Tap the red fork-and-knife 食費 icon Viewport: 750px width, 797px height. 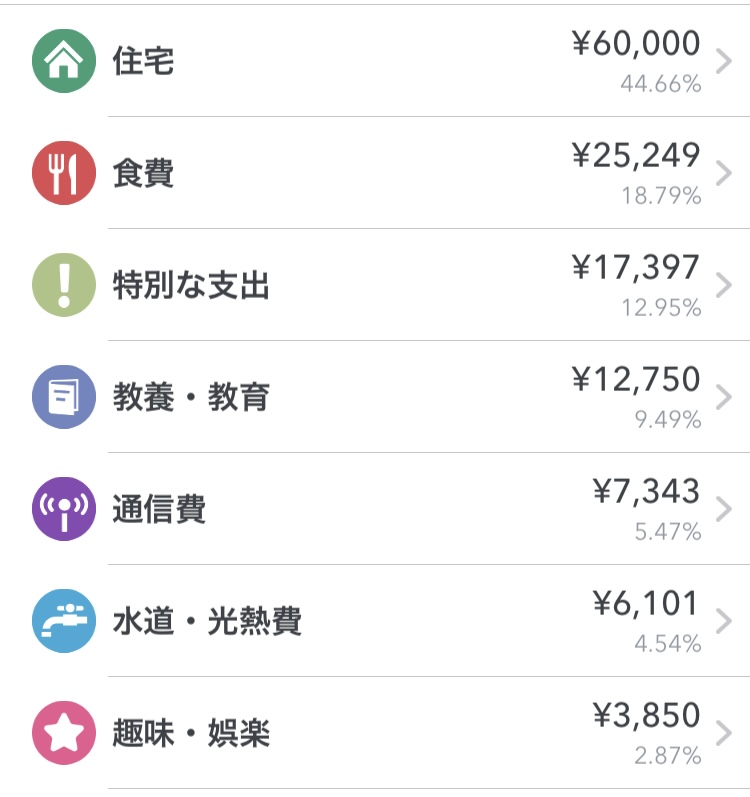click(64, 173)
